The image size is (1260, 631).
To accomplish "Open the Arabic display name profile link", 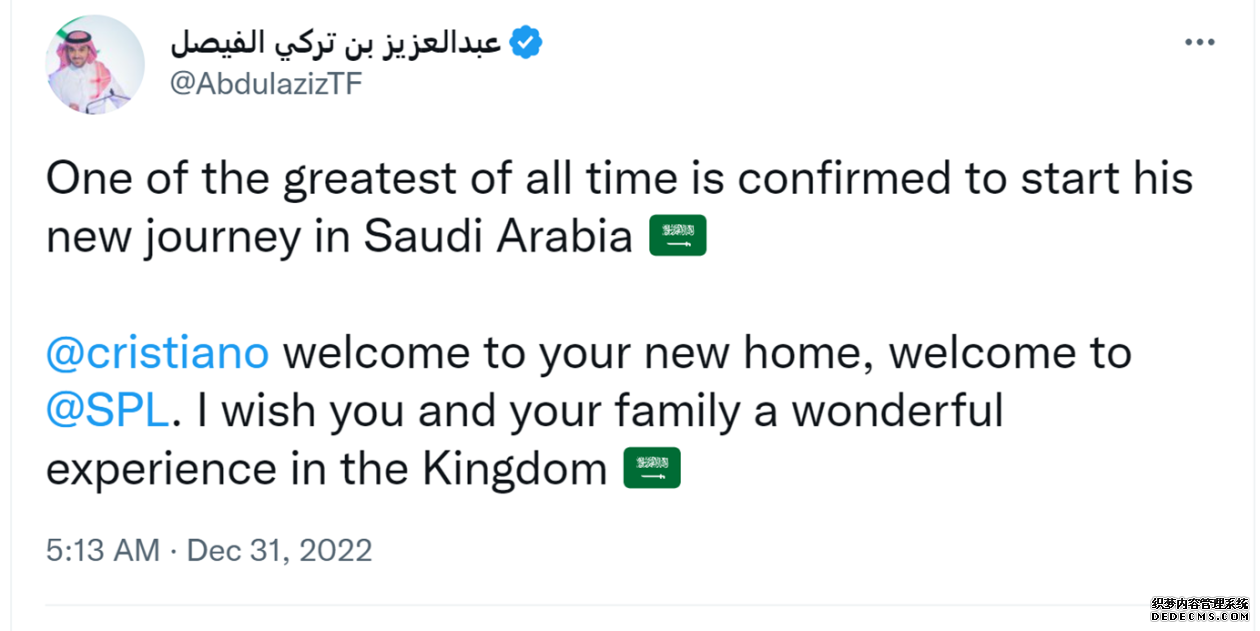I will [x=336, y=44].
